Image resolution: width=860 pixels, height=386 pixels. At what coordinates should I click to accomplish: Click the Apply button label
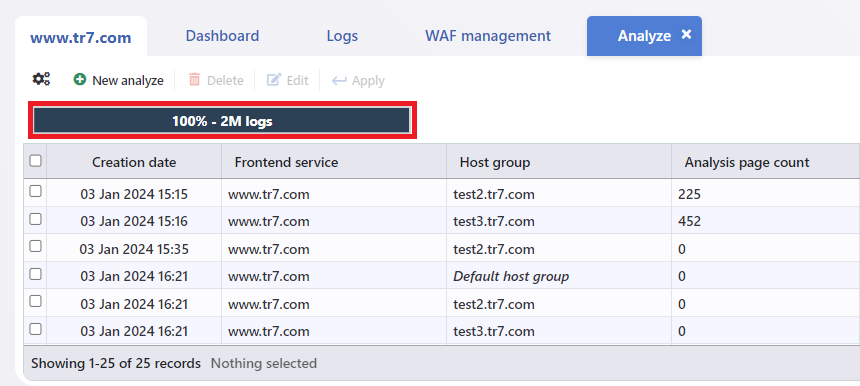point(368,81)
